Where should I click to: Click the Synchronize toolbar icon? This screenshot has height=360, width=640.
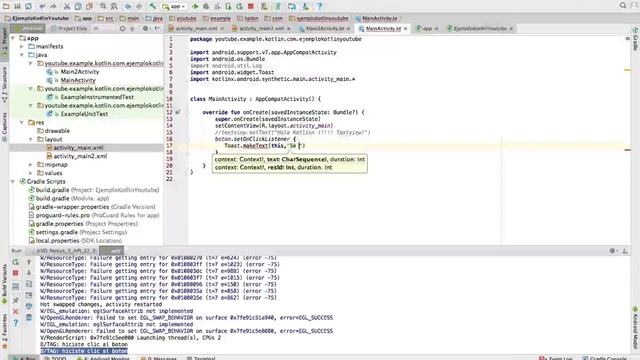point(28,6)
